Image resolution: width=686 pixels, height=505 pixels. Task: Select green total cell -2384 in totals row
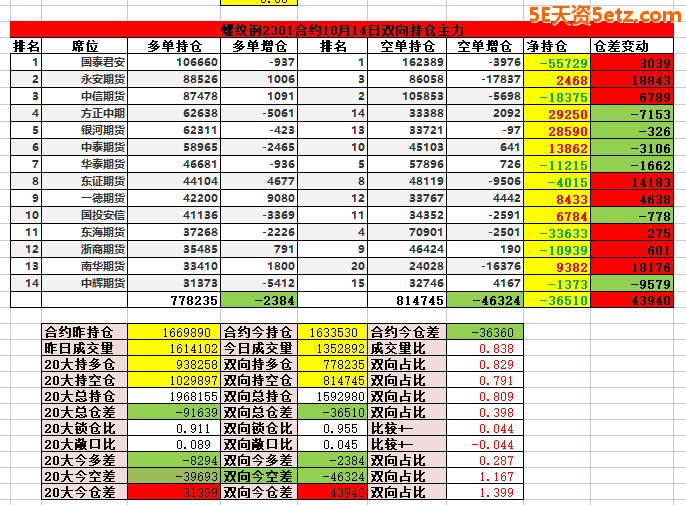click(x=259, y=300)
